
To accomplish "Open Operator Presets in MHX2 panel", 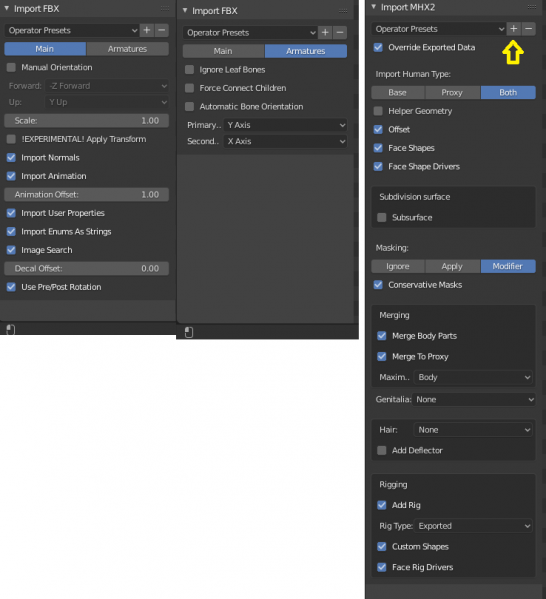I will pyautogui.click(x=439, y=29).
